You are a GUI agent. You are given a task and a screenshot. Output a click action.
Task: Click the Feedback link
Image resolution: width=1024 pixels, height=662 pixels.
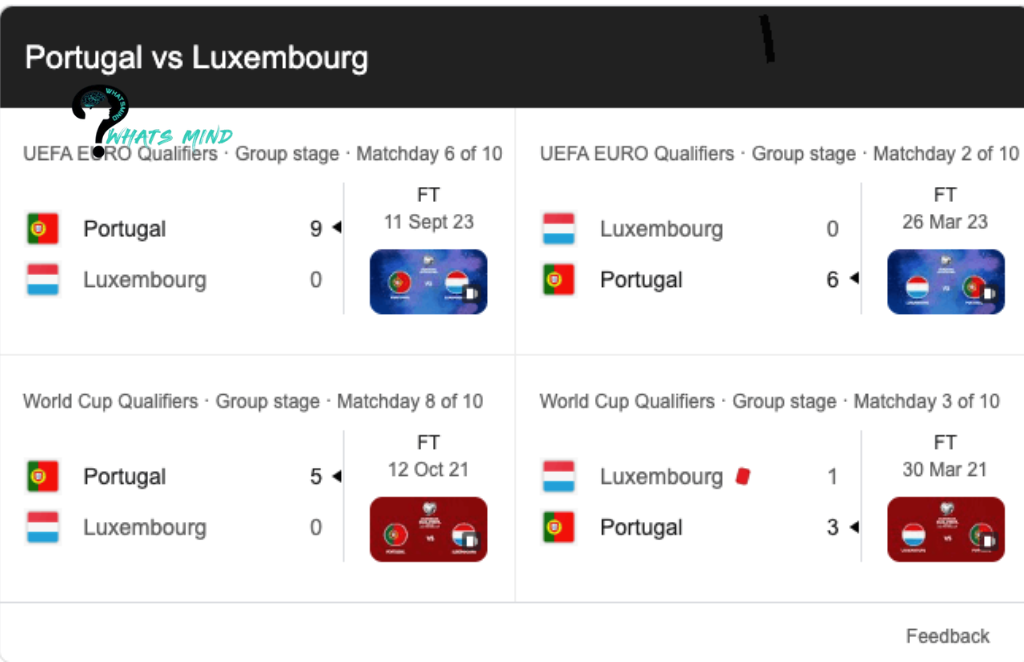coord(947,636)
